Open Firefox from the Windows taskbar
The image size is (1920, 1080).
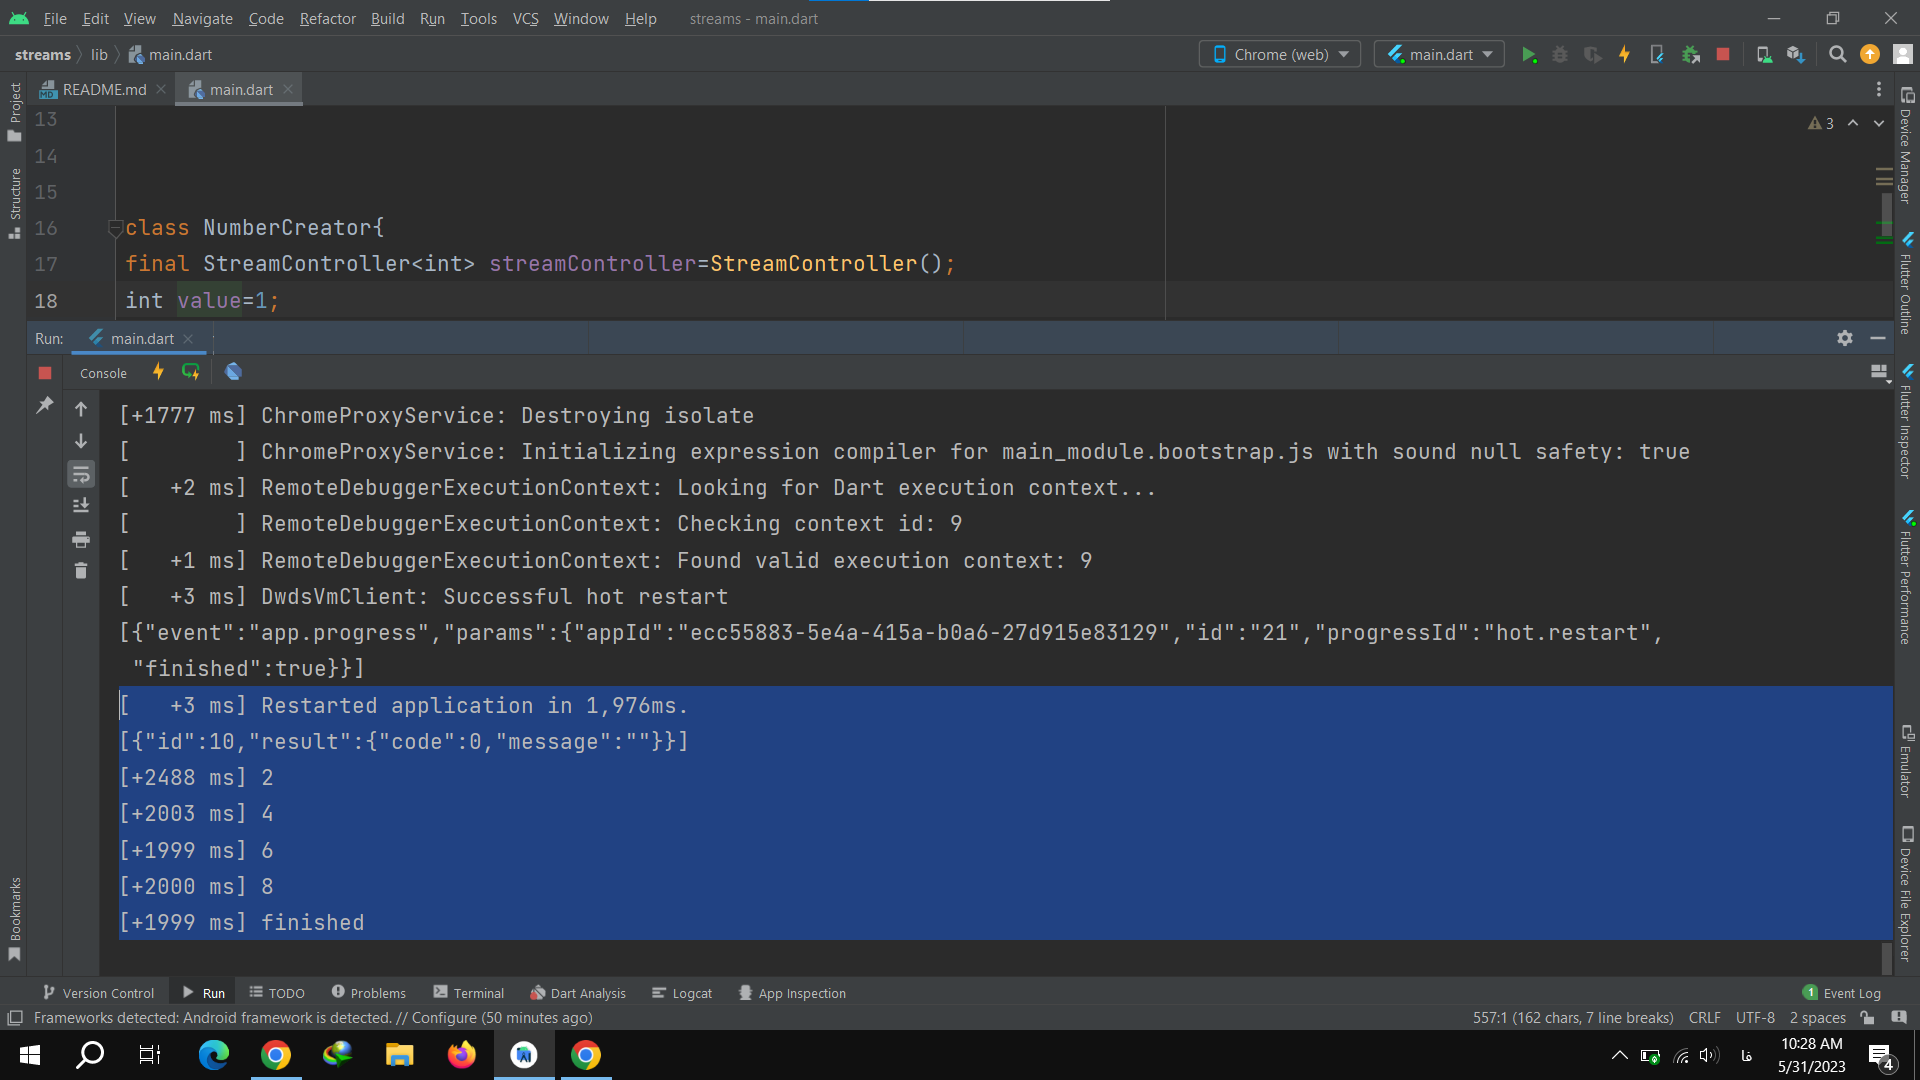click(461, 1055)
